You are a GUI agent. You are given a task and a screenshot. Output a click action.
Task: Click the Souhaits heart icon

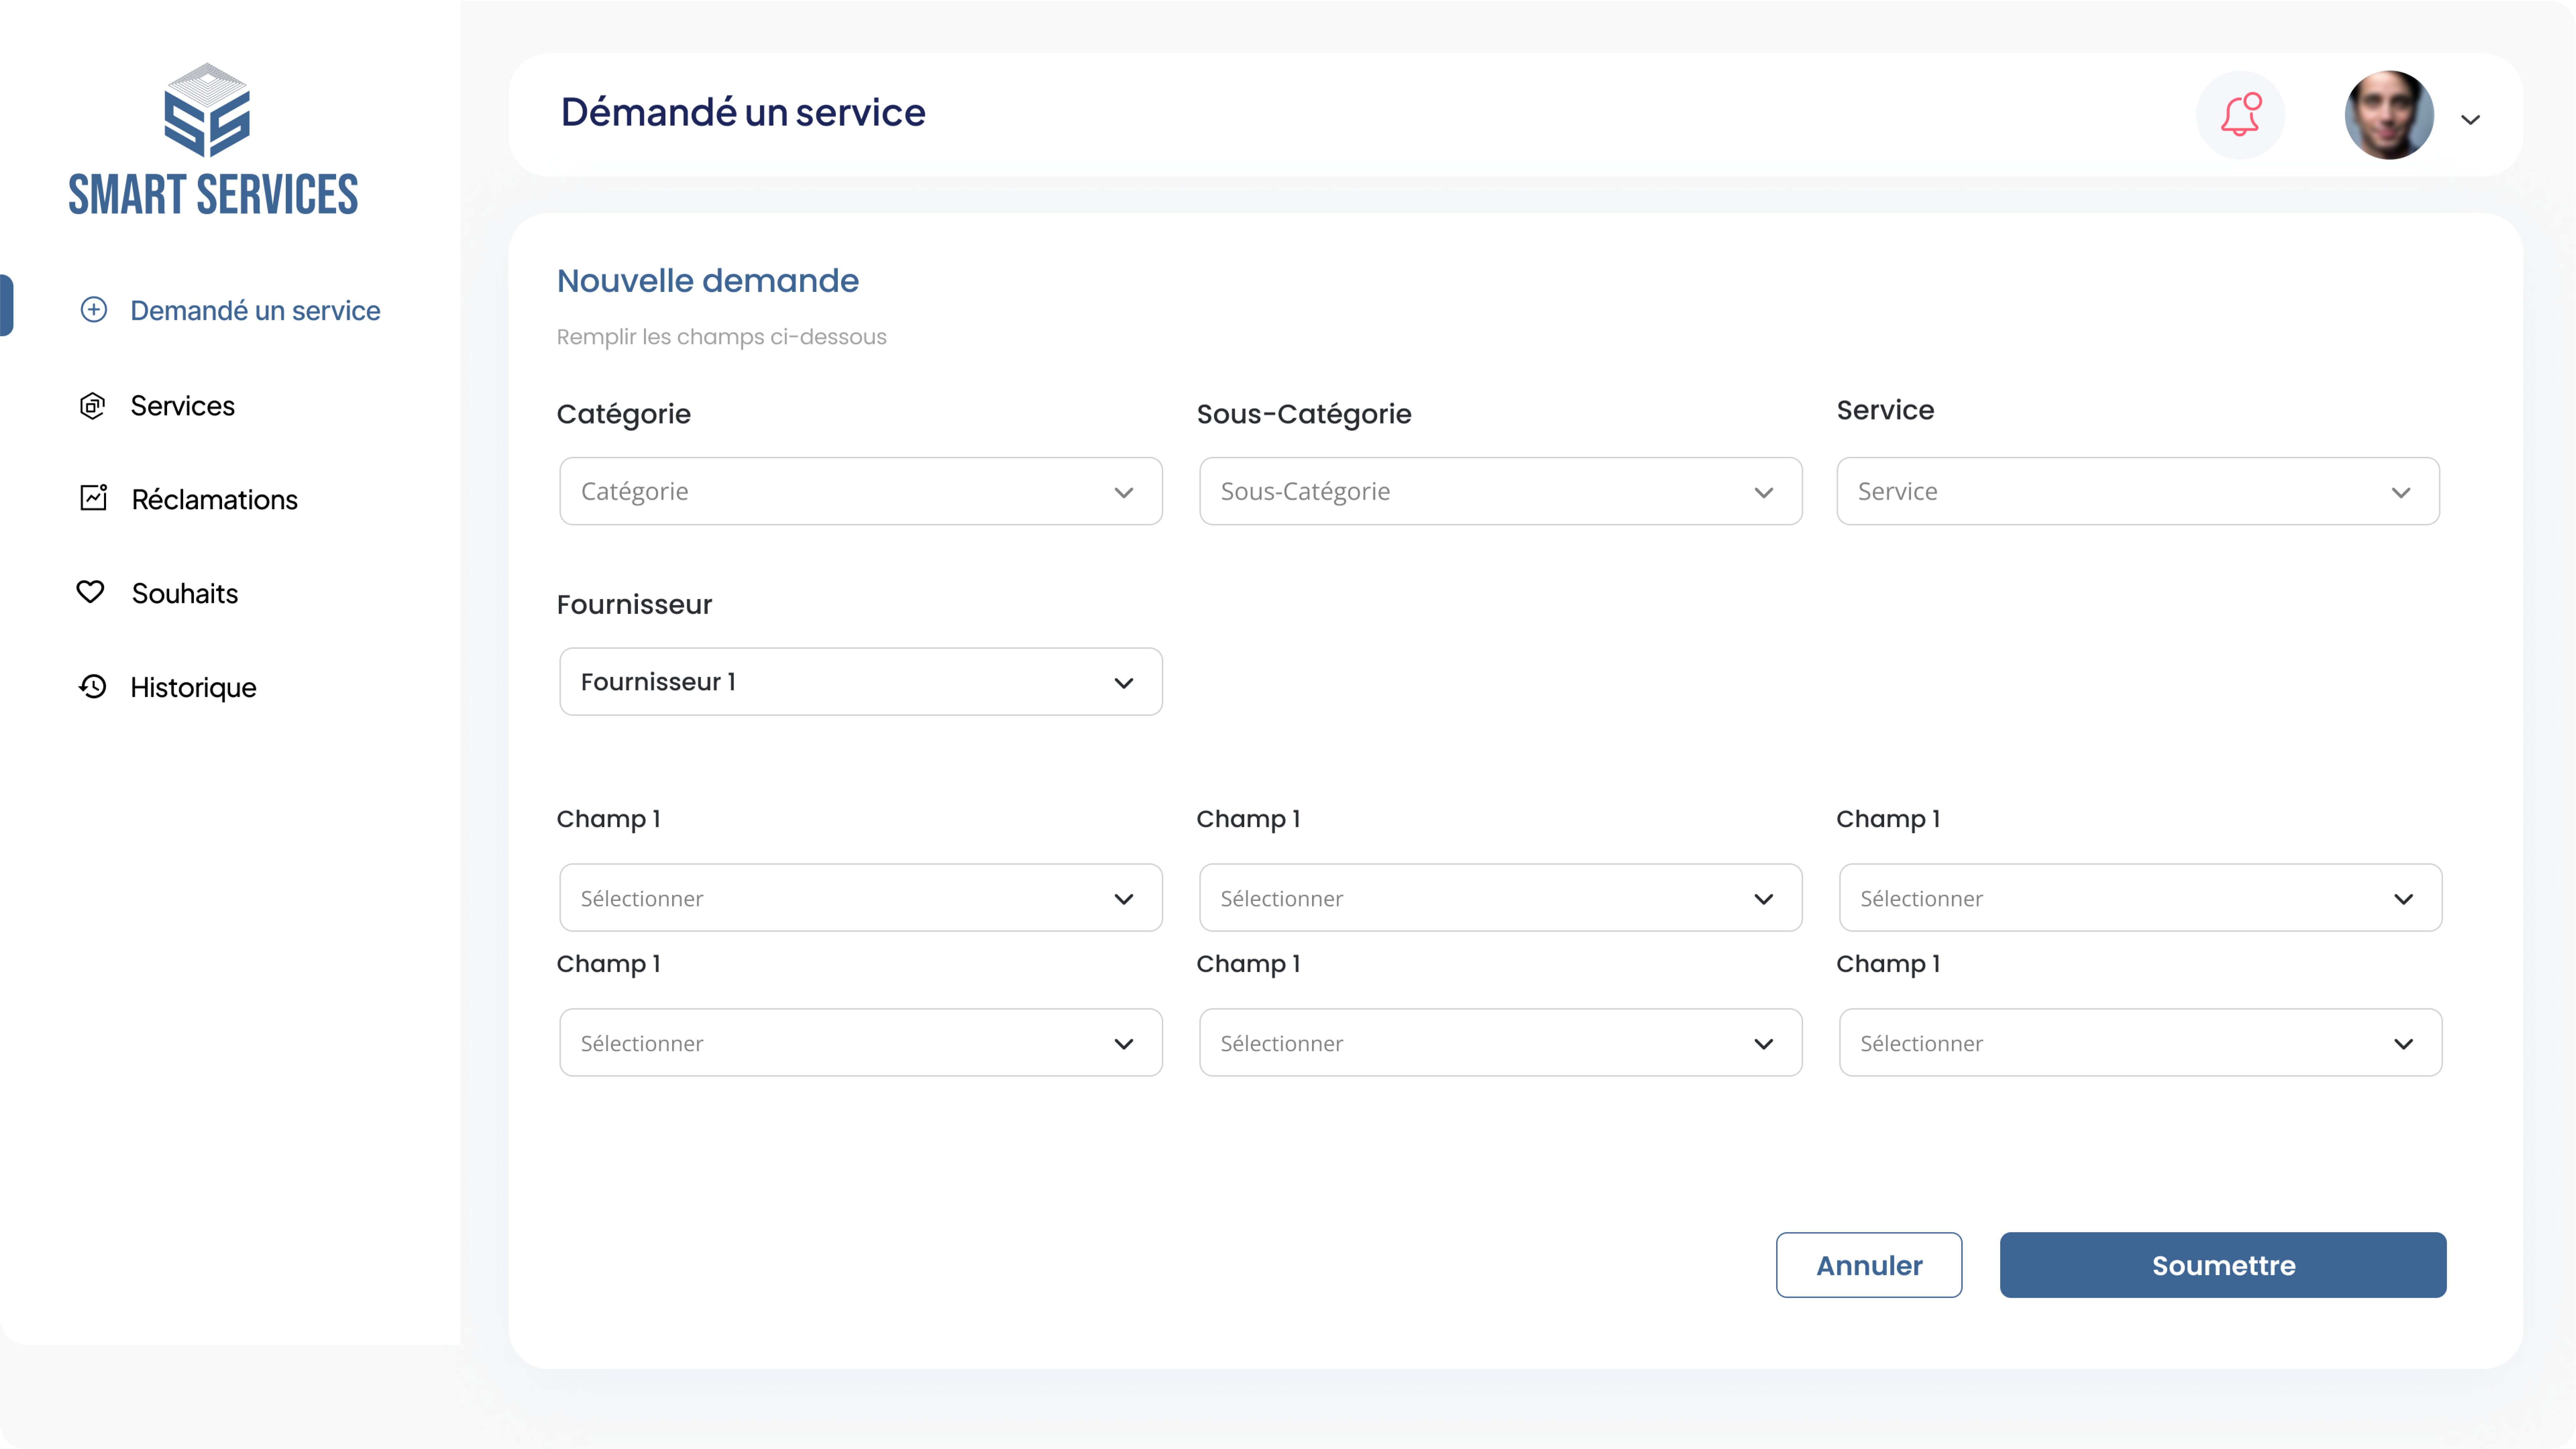pyautogui.click(x=90, y=592)
